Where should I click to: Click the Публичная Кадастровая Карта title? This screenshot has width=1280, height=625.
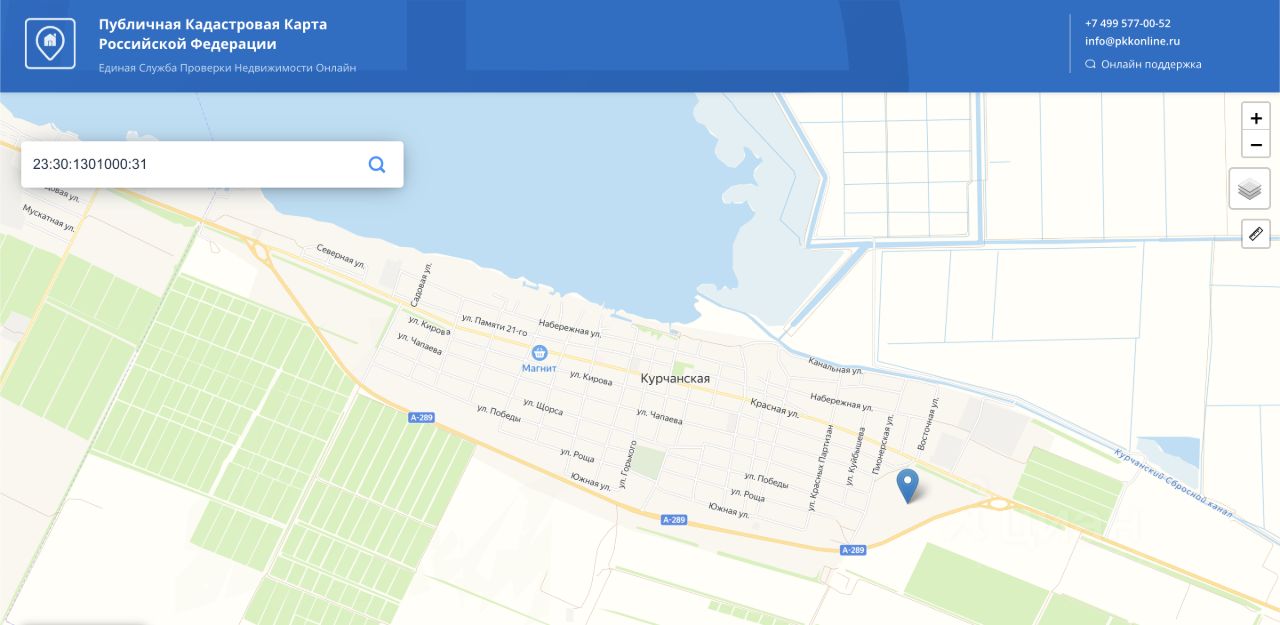click(213, 34)
